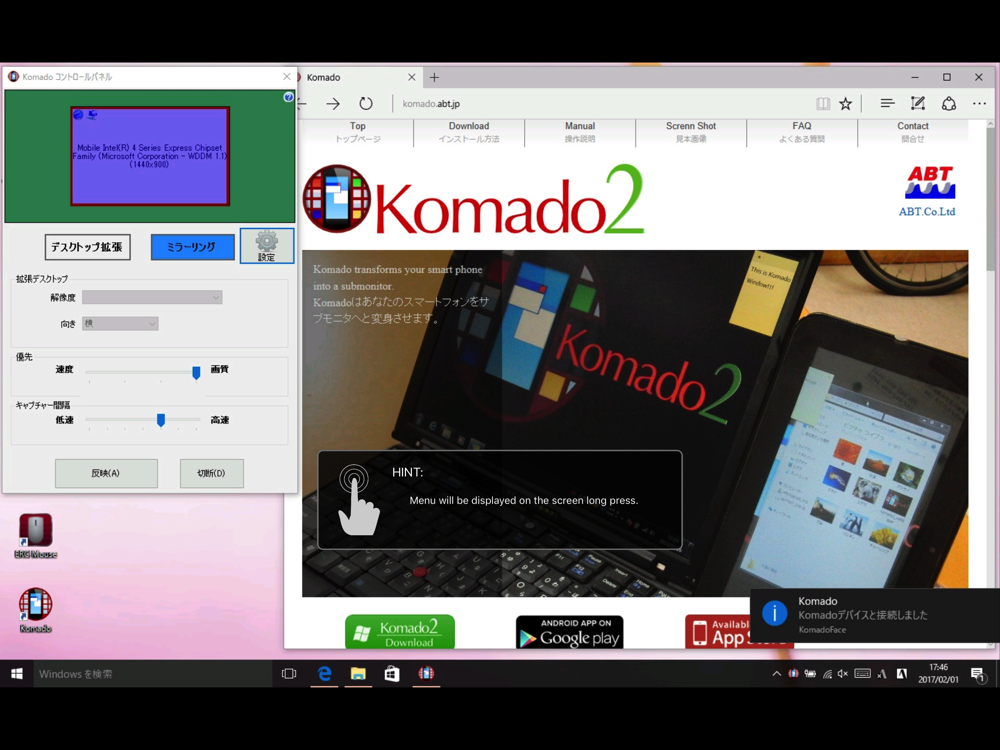Make a web note icon
1000x750 pixels.
pos(918,103)
